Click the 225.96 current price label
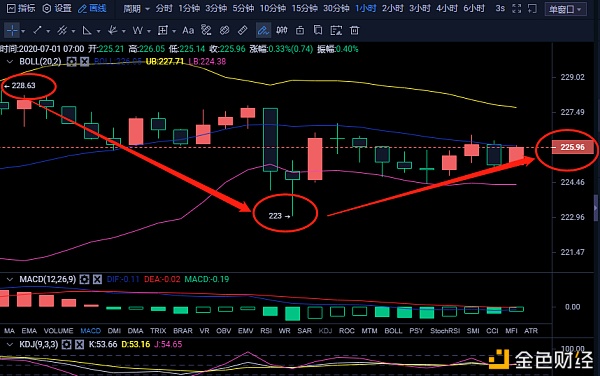 pyautogui.click(x=573, y=147)
